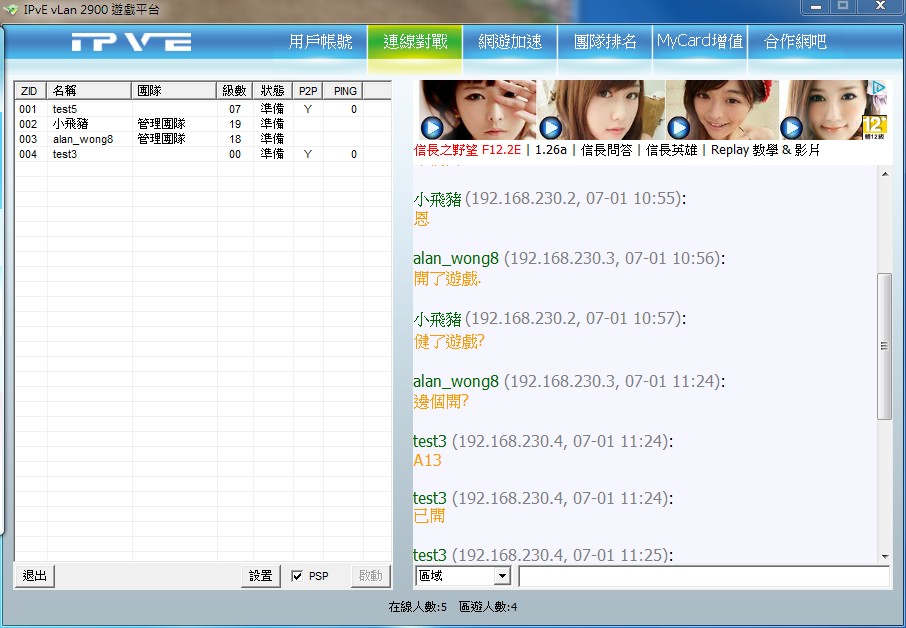
Task: Open the 信長之野望 F12.2E link
Action: tap(467, 150)
